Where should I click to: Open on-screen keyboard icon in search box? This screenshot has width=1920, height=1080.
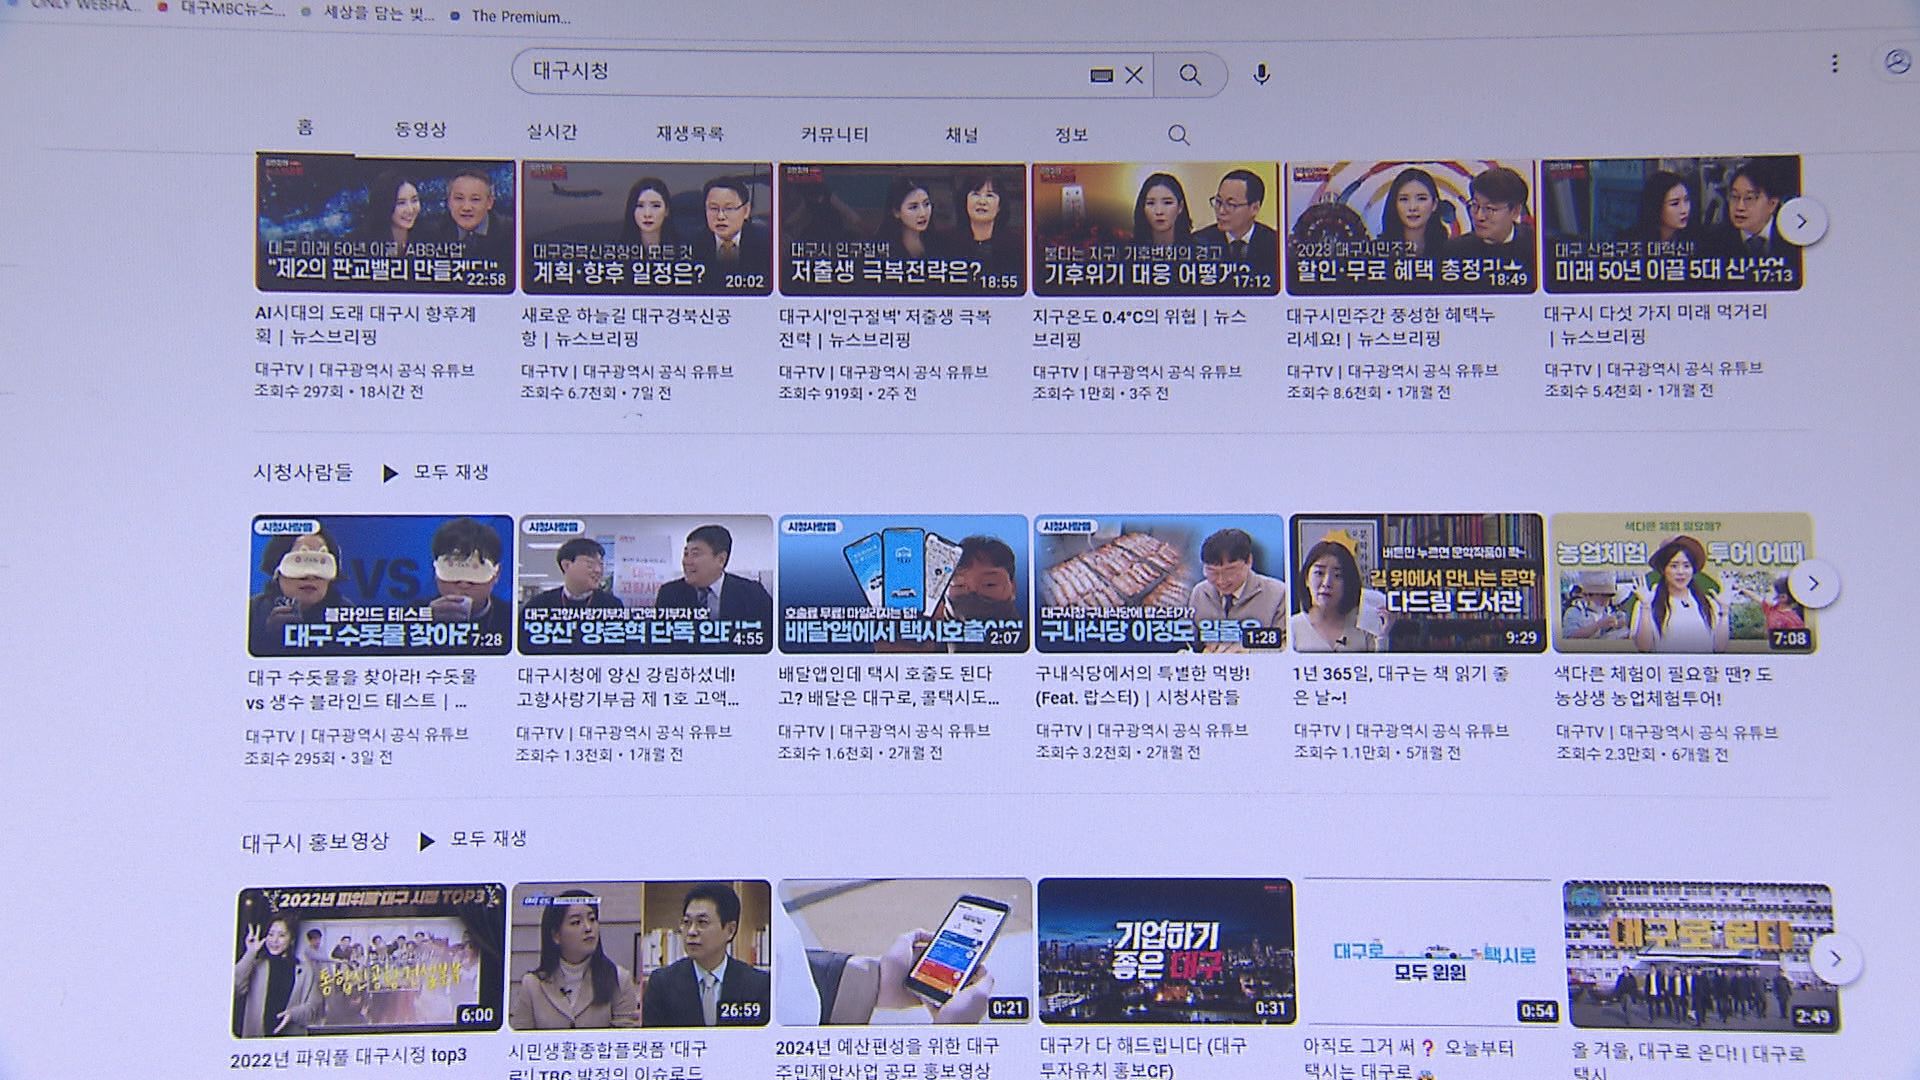click(1101, 75)
